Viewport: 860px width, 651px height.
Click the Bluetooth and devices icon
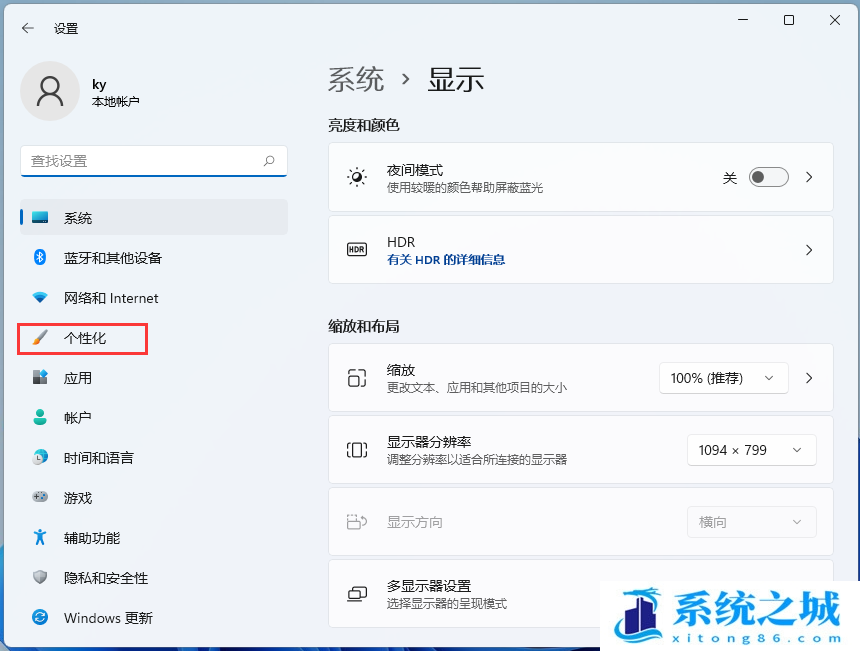(40, 258)
